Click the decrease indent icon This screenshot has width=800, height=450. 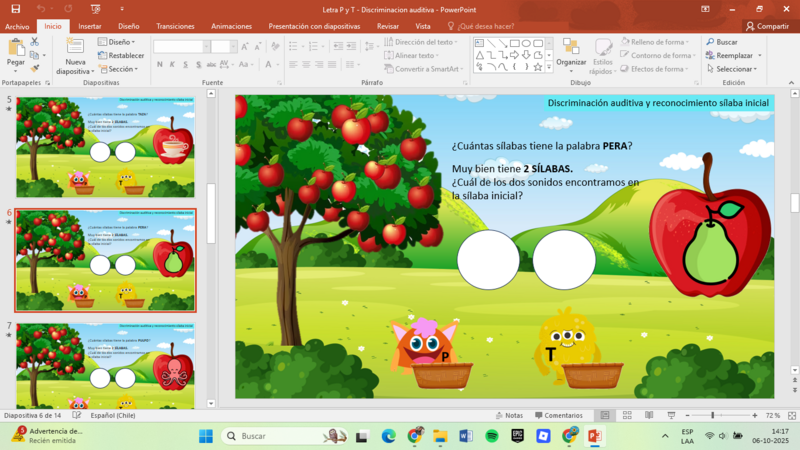click(x=338, y=46)
